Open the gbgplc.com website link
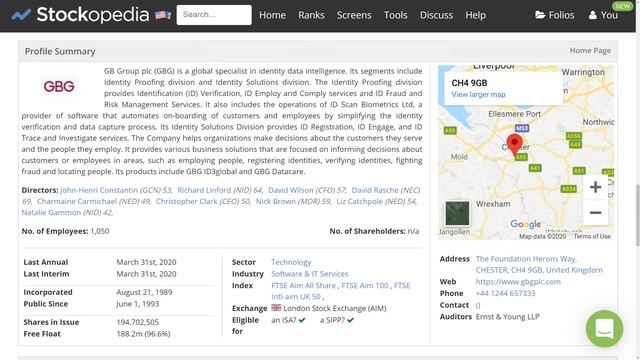 (x=518, y=282)
